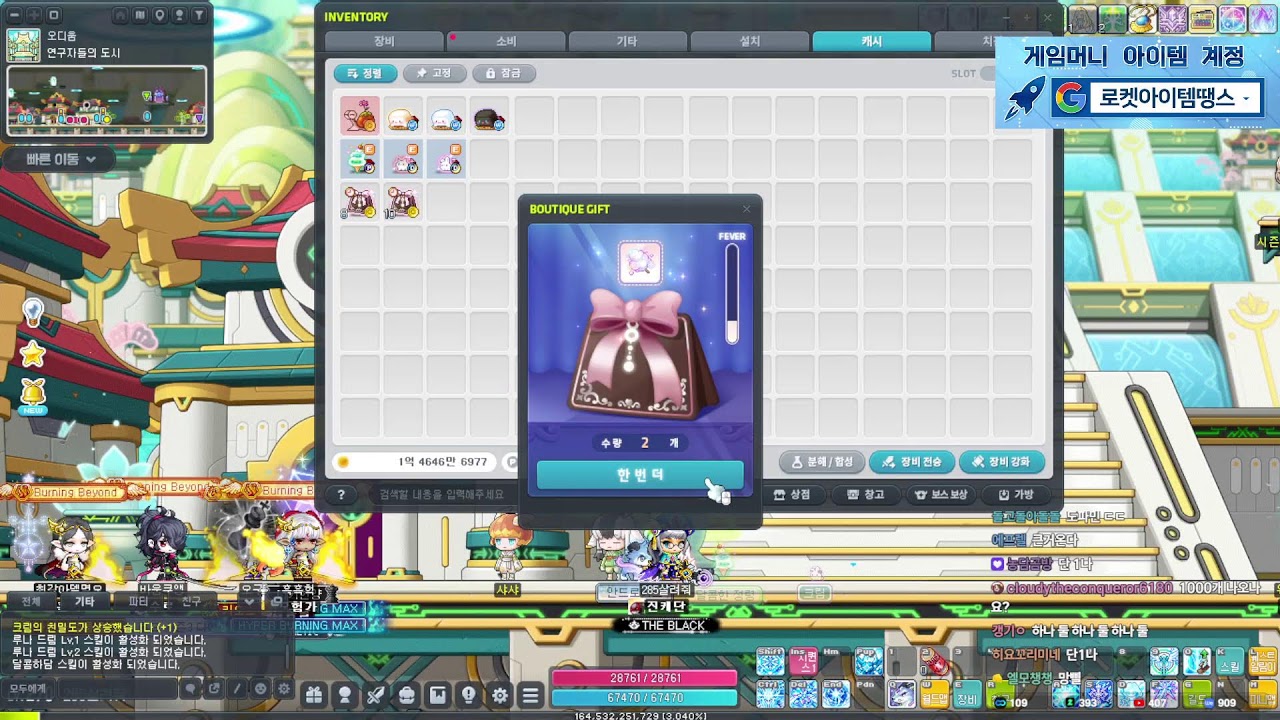The height and width of the screenshot is (720, 1280).
Task: Open the 보스 보상 button
Action: click(941, 494)
